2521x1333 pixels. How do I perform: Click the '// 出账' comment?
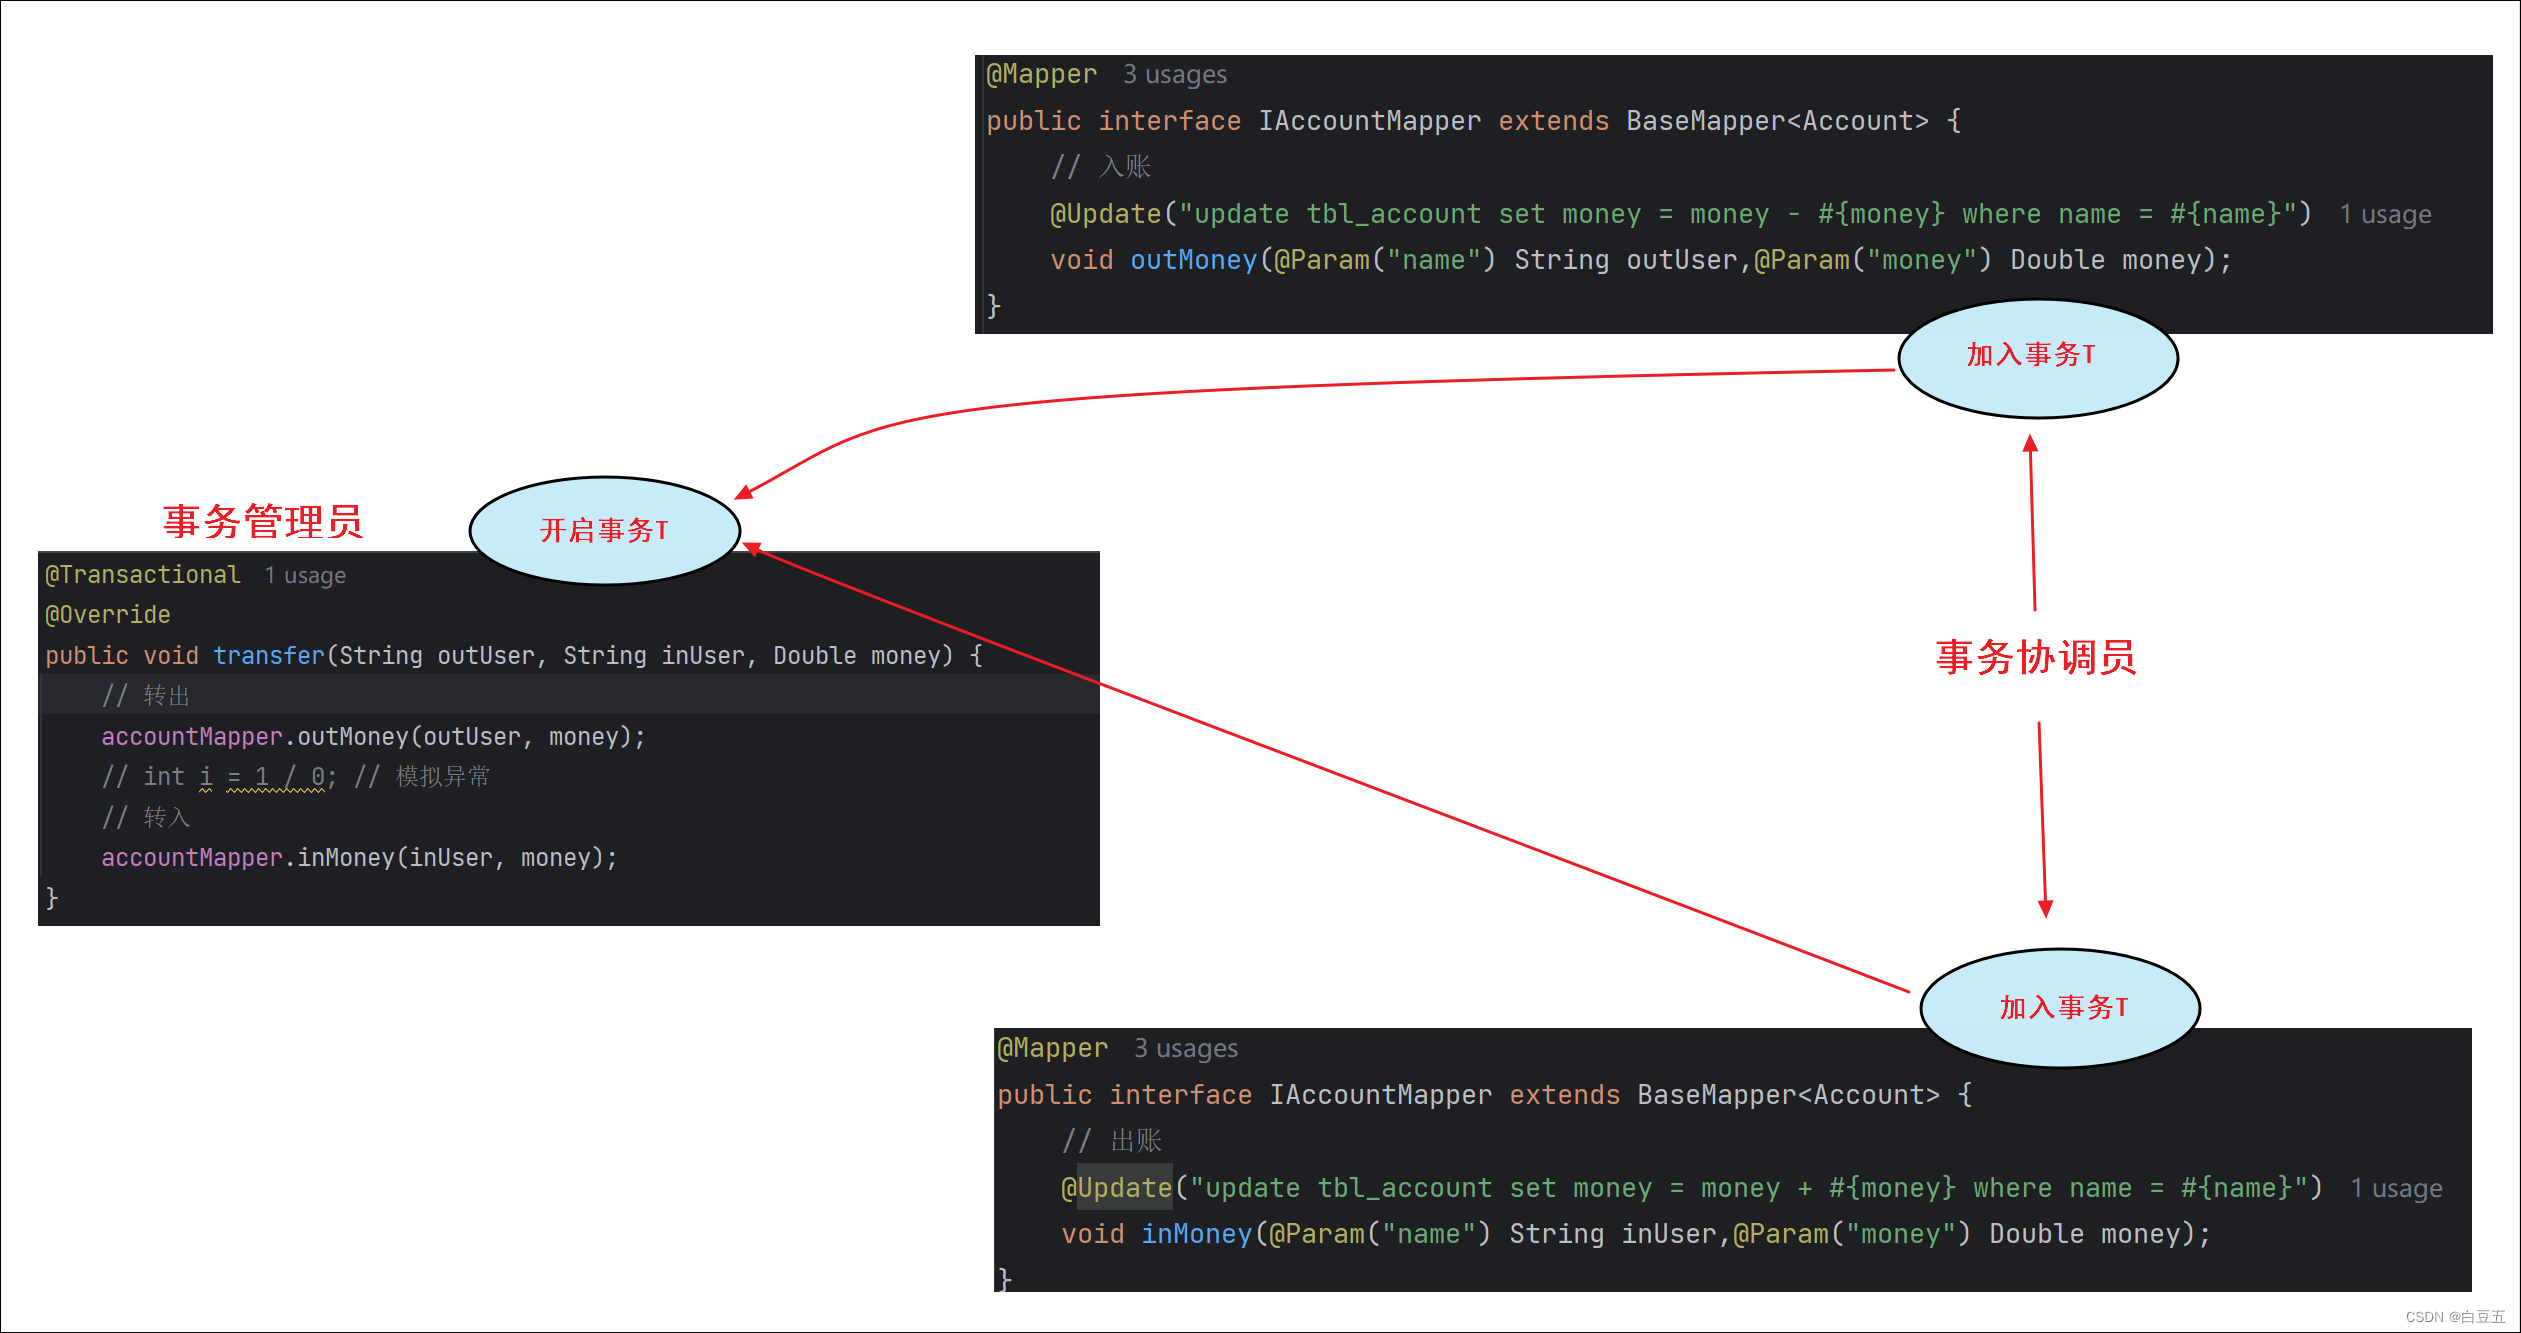tap(1112, 1141)
